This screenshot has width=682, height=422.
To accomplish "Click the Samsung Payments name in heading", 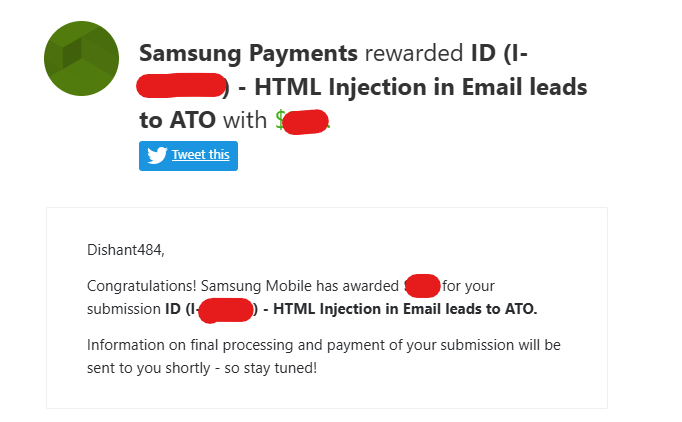I will [248, 54].
